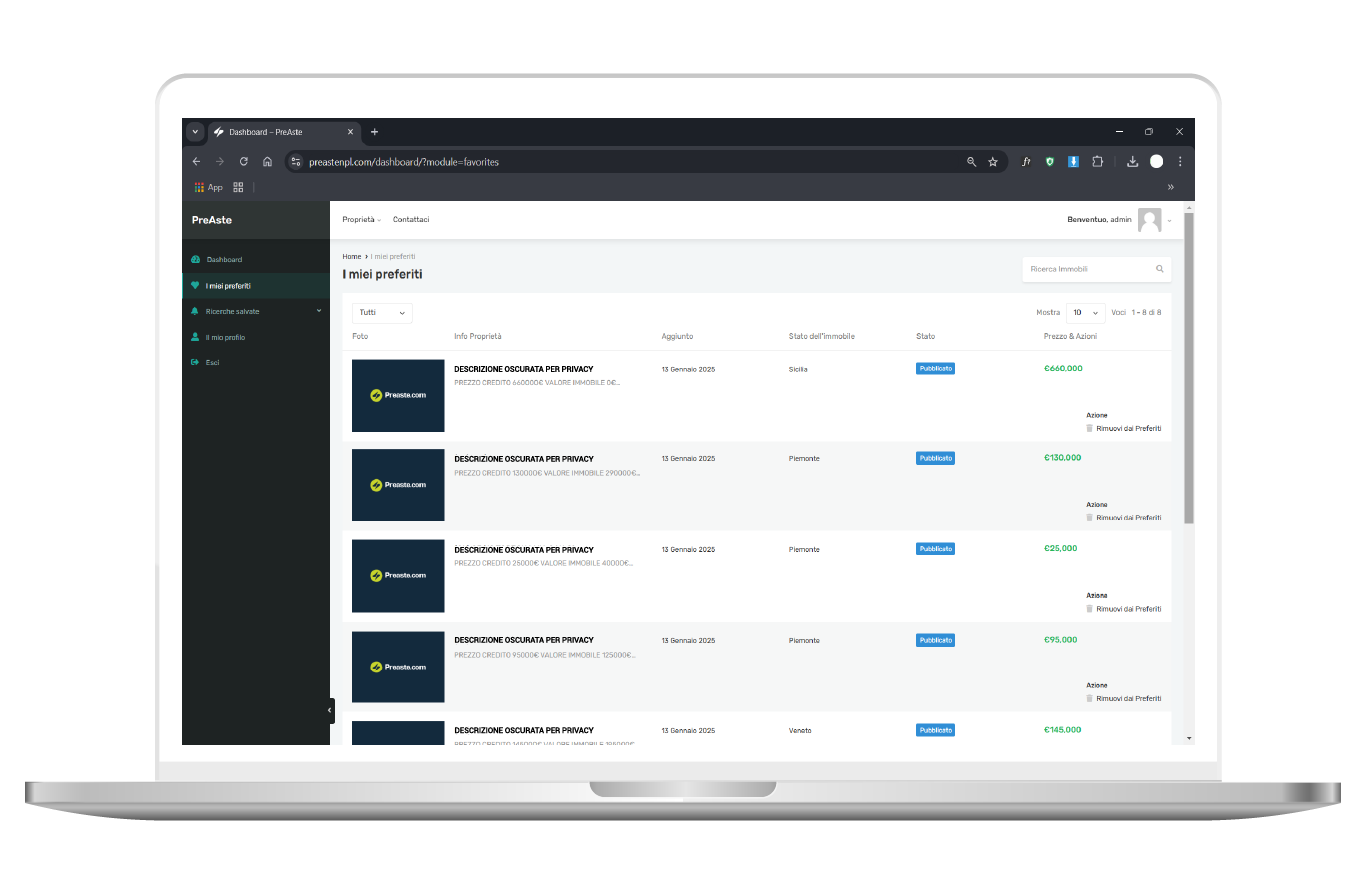The image size is (1366, 894).
Task: Click the page vertical scrollbar thumb
Action: click(x=1189, y=368)
